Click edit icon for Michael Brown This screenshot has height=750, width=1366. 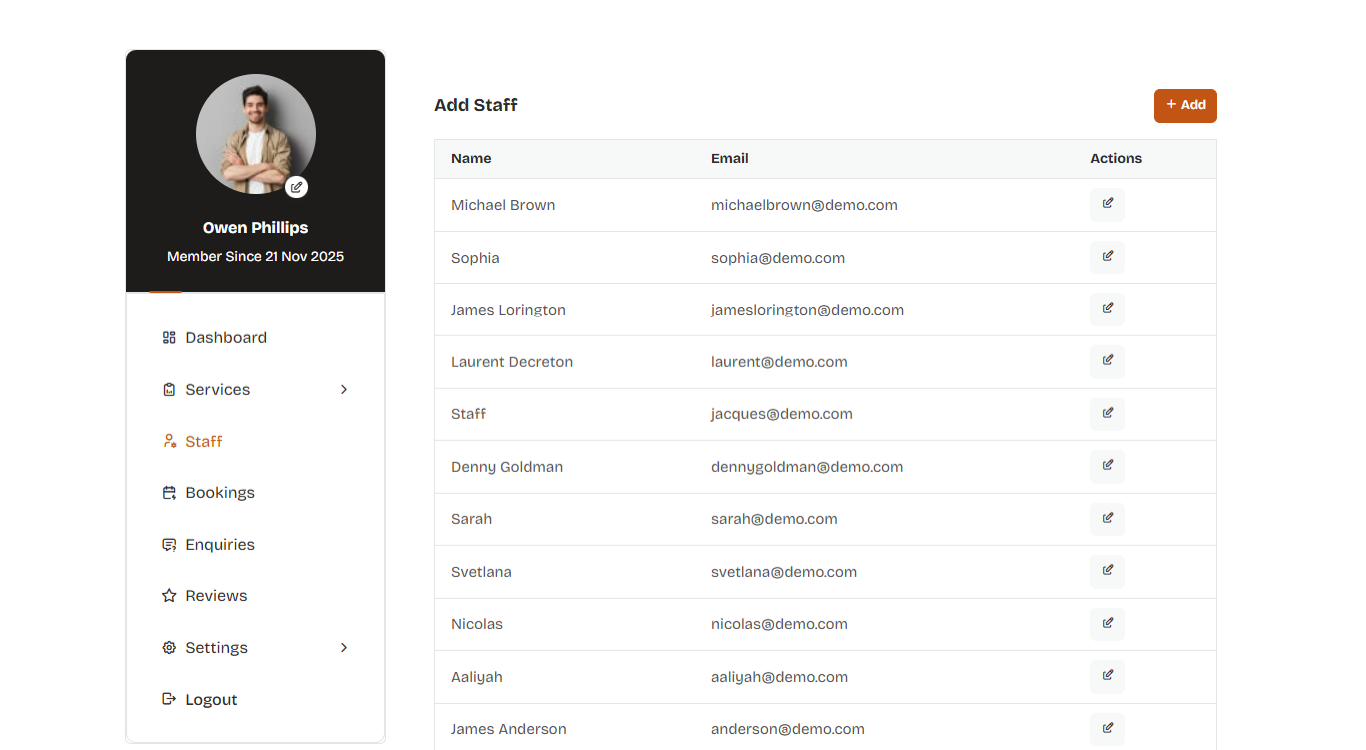(x=1107, y=205)
